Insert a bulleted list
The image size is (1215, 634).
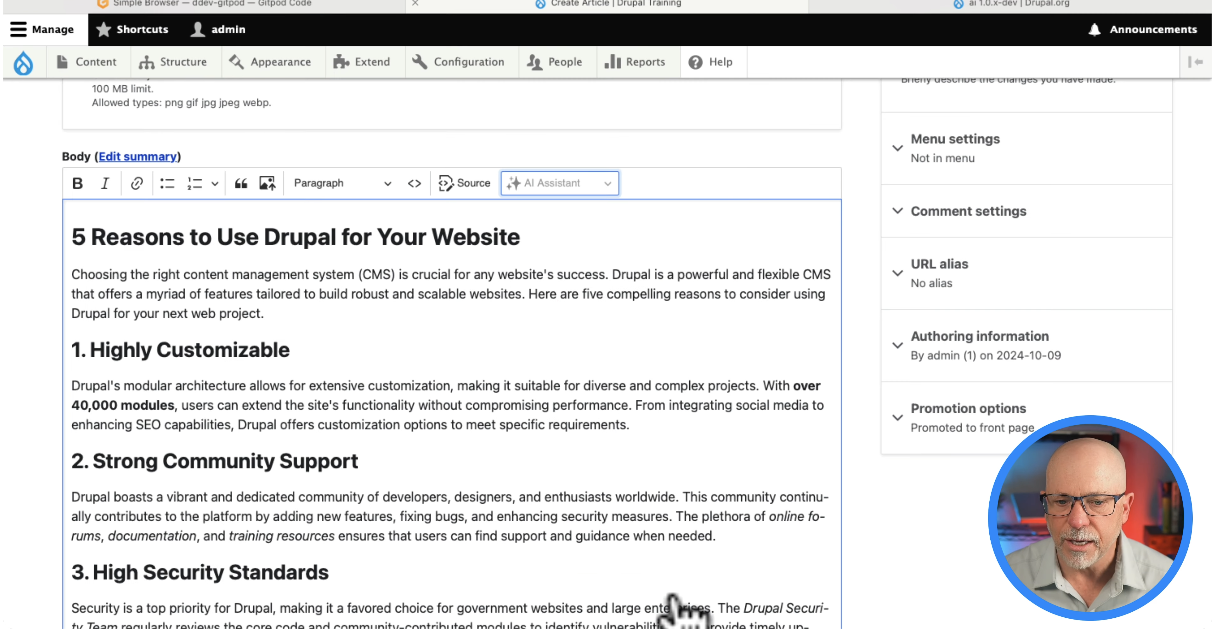167,183
